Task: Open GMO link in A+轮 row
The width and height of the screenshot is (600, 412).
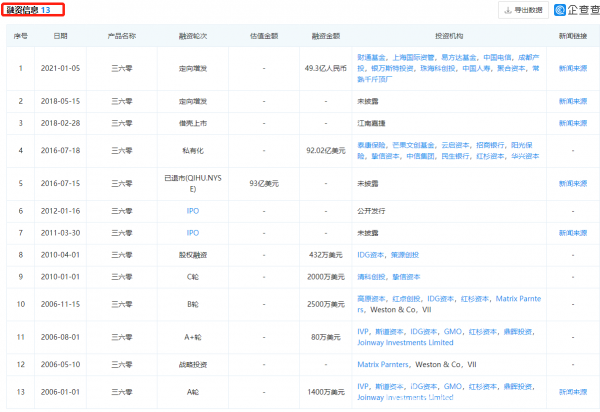Action: click(x=453, y=332)
